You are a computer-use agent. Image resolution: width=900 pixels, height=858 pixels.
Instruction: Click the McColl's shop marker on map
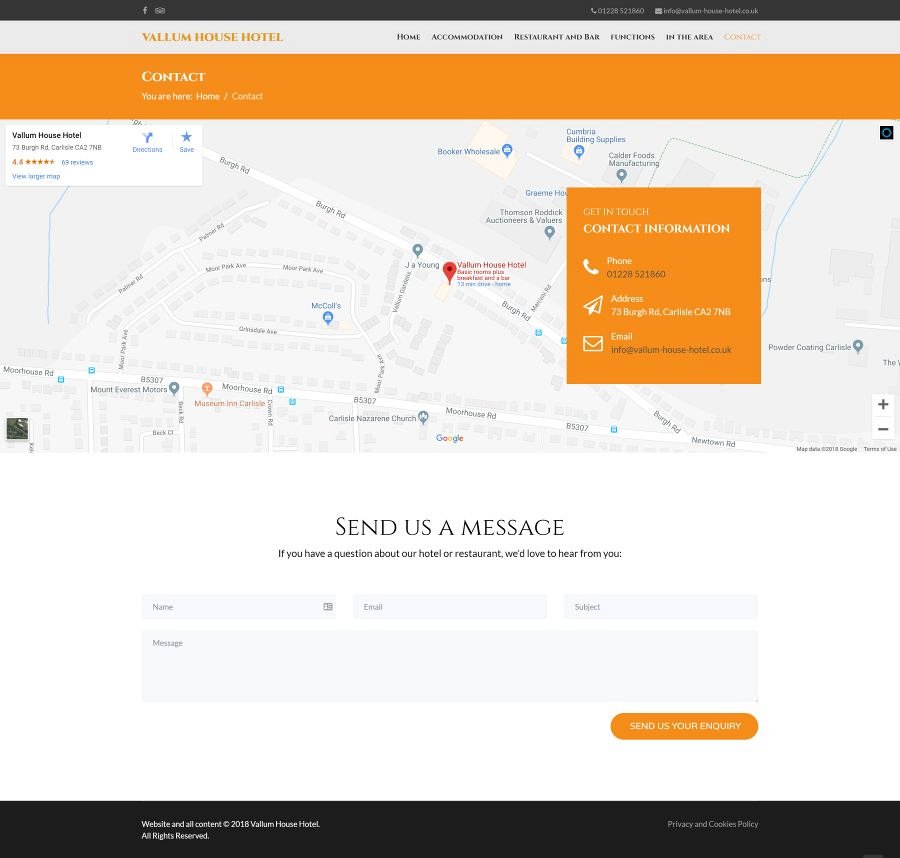coord(327,318)
